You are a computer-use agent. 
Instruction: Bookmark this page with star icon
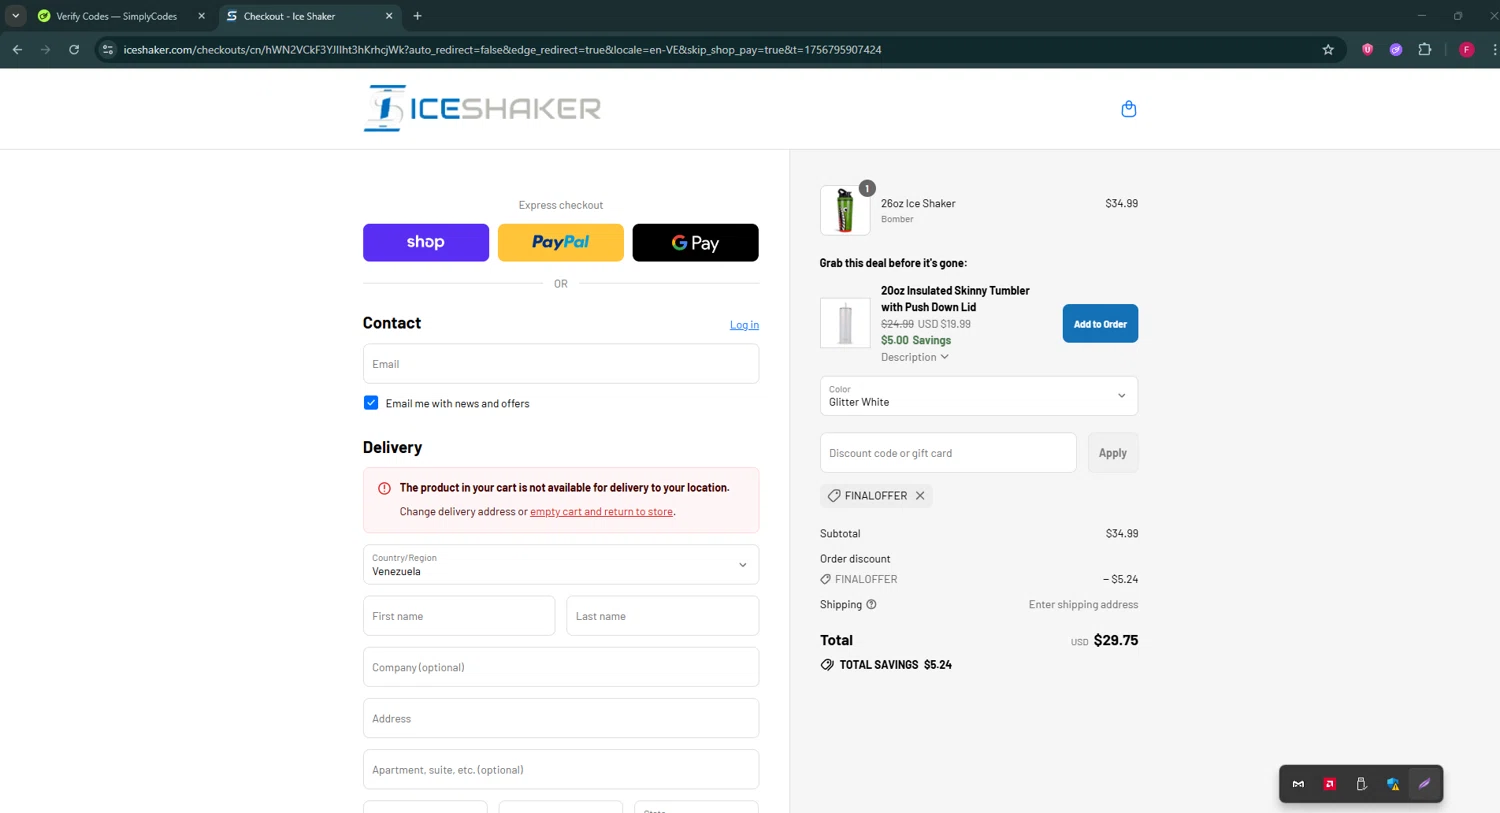1328,50
